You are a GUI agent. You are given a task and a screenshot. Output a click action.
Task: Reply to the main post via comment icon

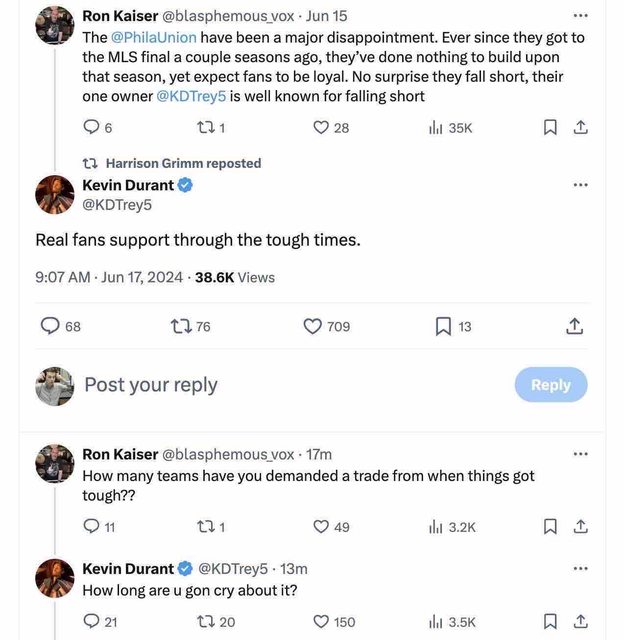(50, 326)
